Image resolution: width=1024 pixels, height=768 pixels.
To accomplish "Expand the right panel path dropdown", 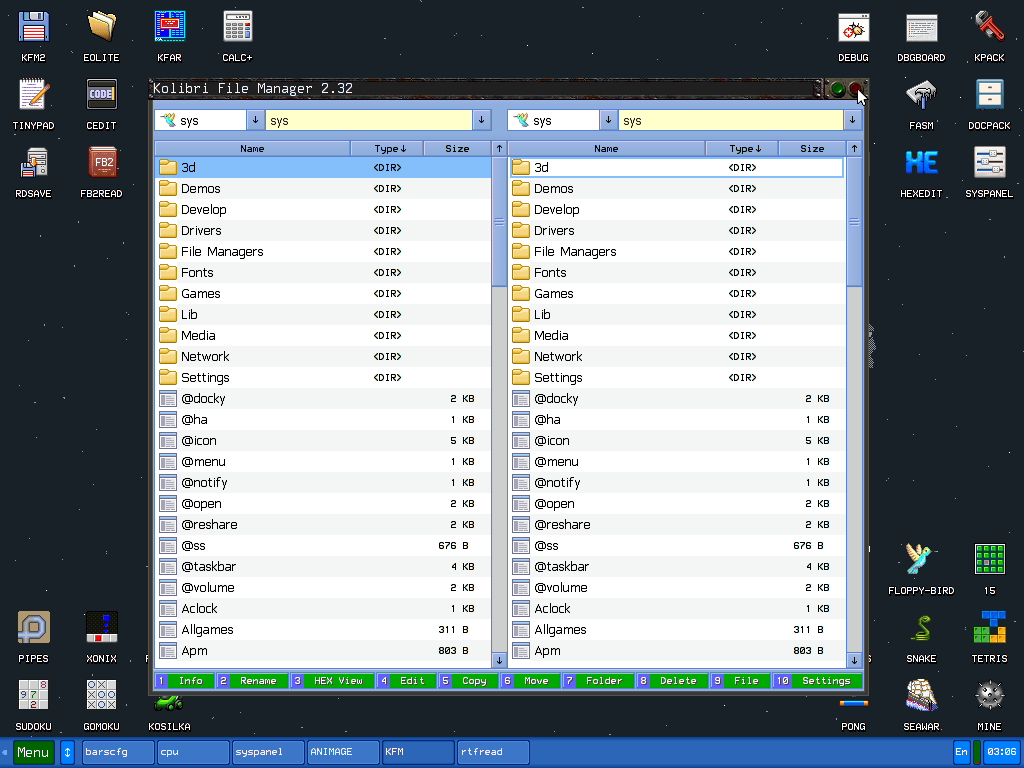I will coord(852,119).
